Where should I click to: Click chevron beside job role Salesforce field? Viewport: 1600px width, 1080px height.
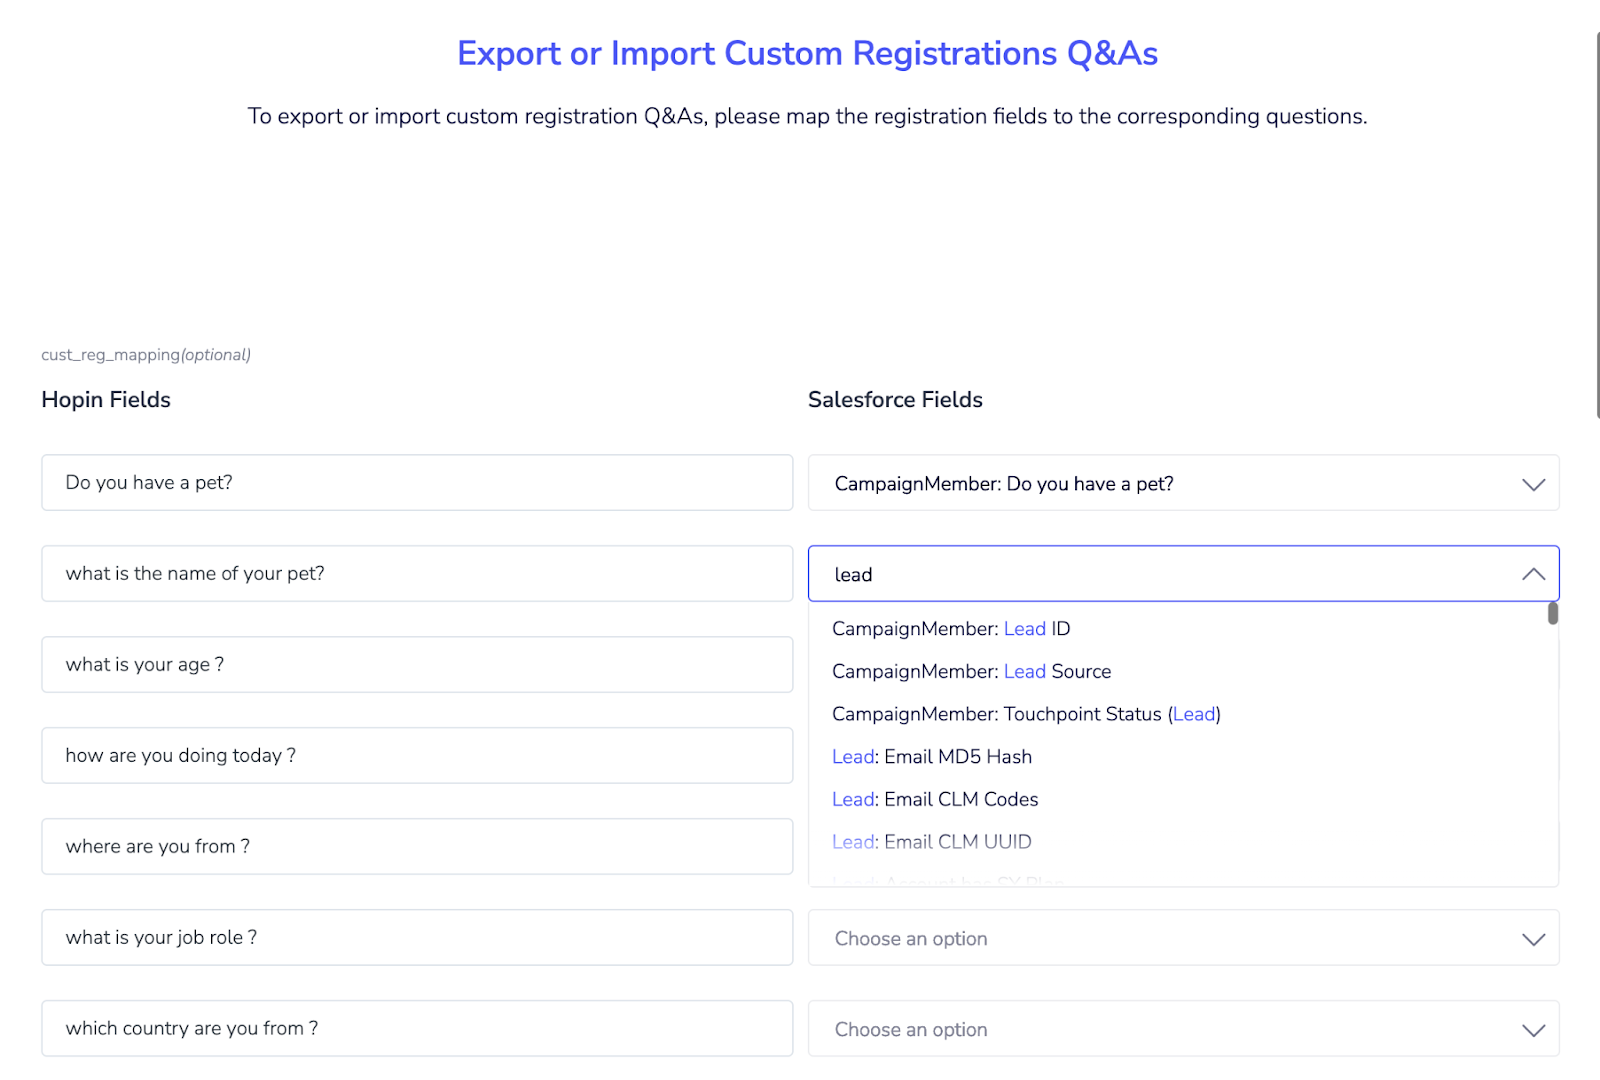[x=1533, y=939]
